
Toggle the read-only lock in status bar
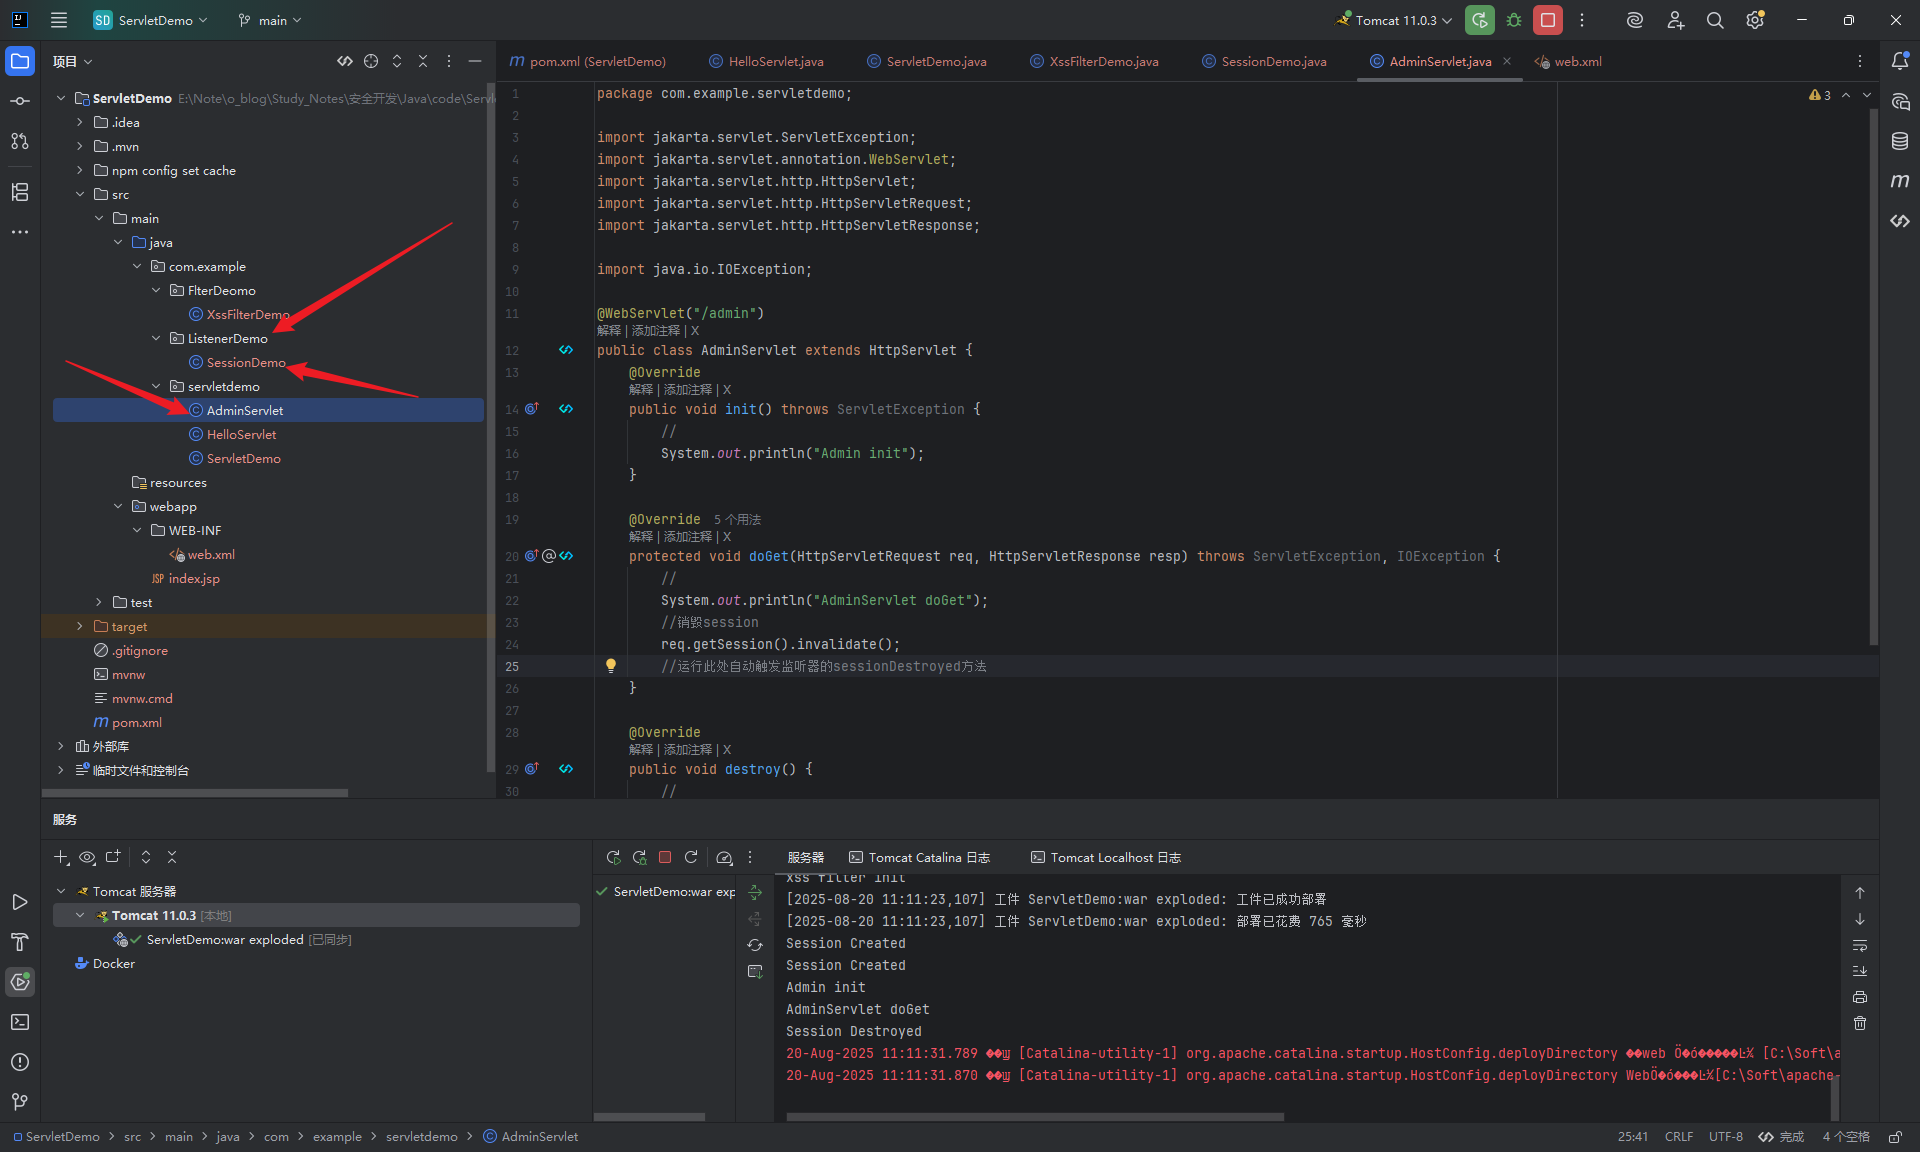click(1895, 1137)
